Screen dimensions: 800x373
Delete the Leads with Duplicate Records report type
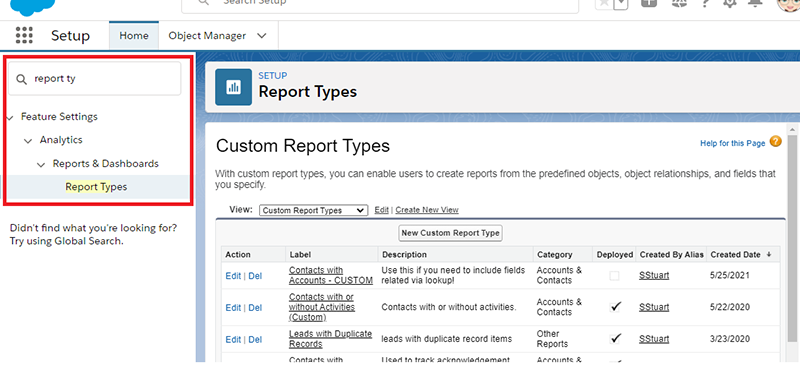[x=255, y=339]
